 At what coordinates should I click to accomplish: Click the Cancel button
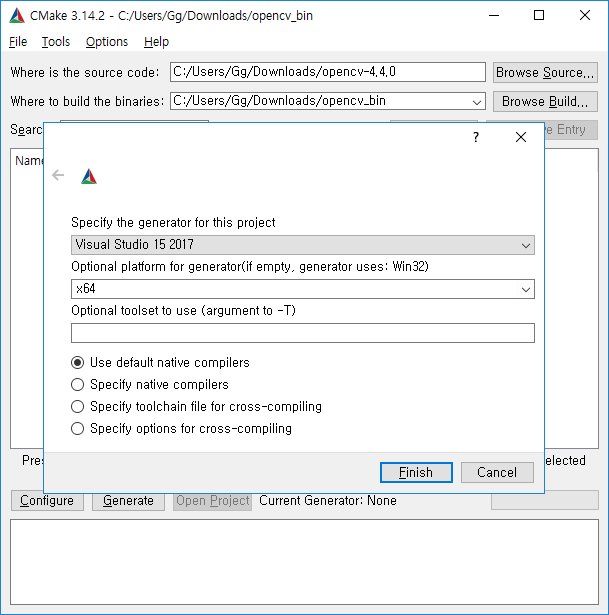click(497, 472)
